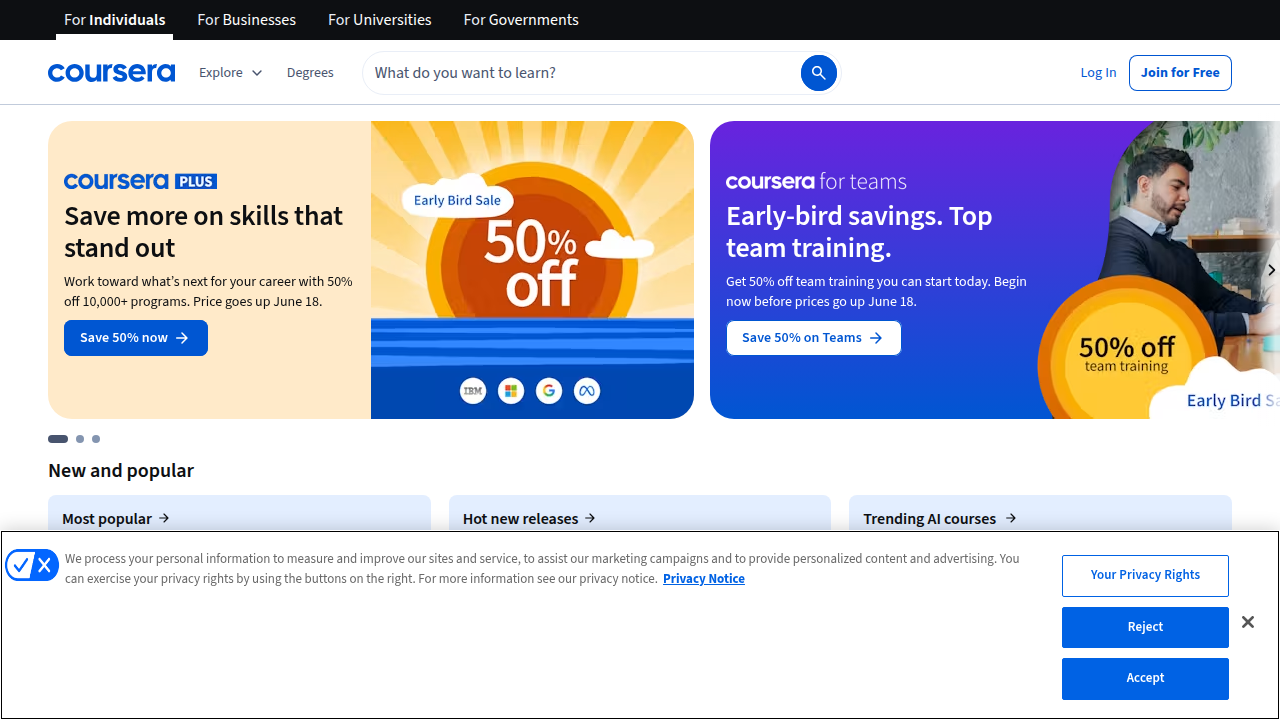The width and height of the screenshot is (1280, 720).
Task: Click 'Save more on skills that stand out' headline
Action: pos(204,232)
